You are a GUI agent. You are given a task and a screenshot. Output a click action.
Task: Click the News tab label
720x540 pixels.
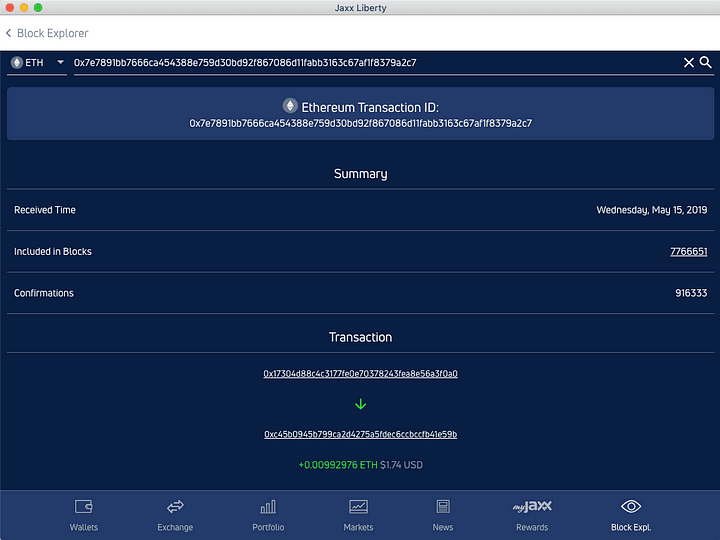pos(443,527)
